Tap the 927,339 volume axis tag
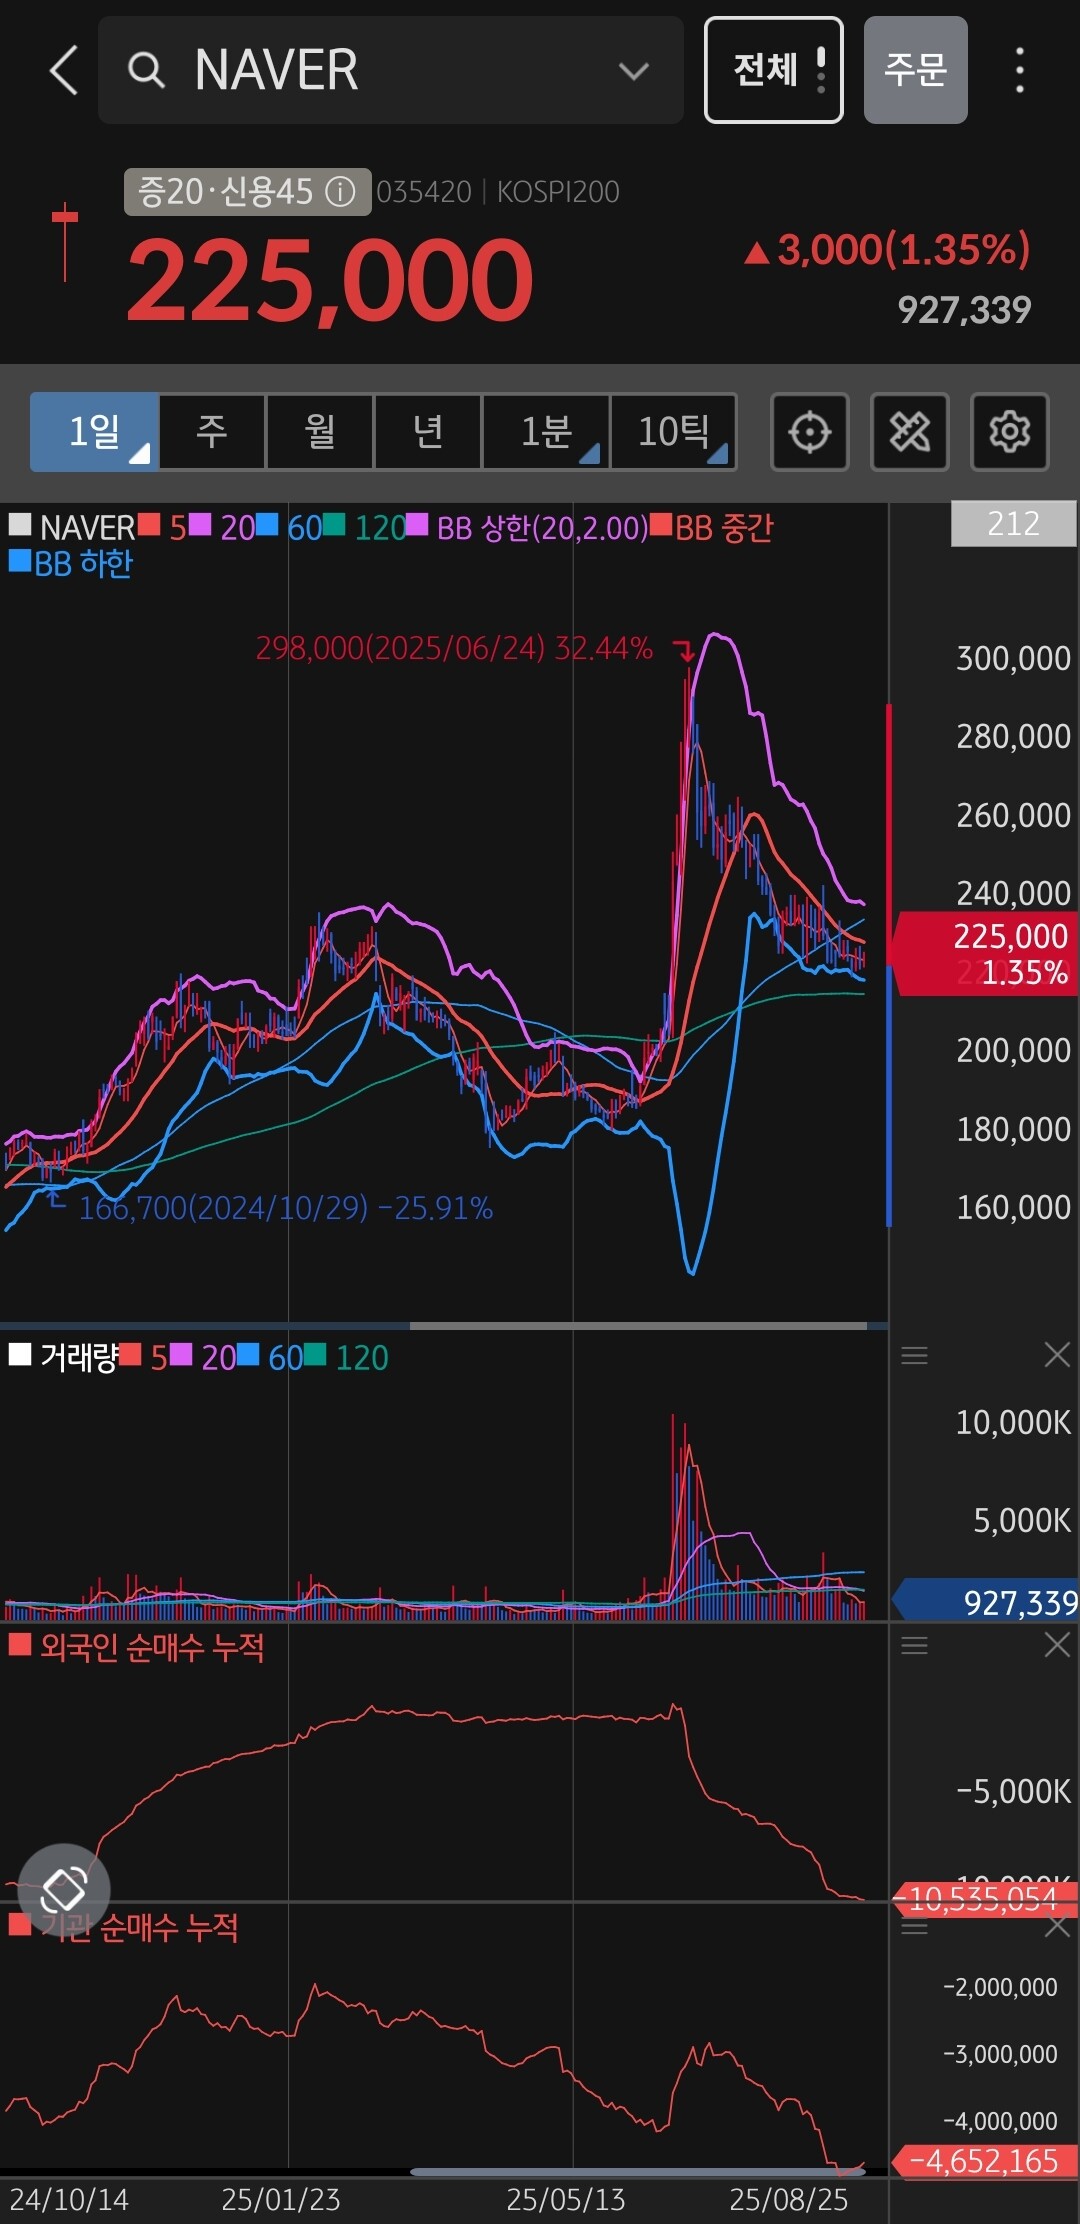Viewport: 1080px width, 2224px height. [985, 1602]
